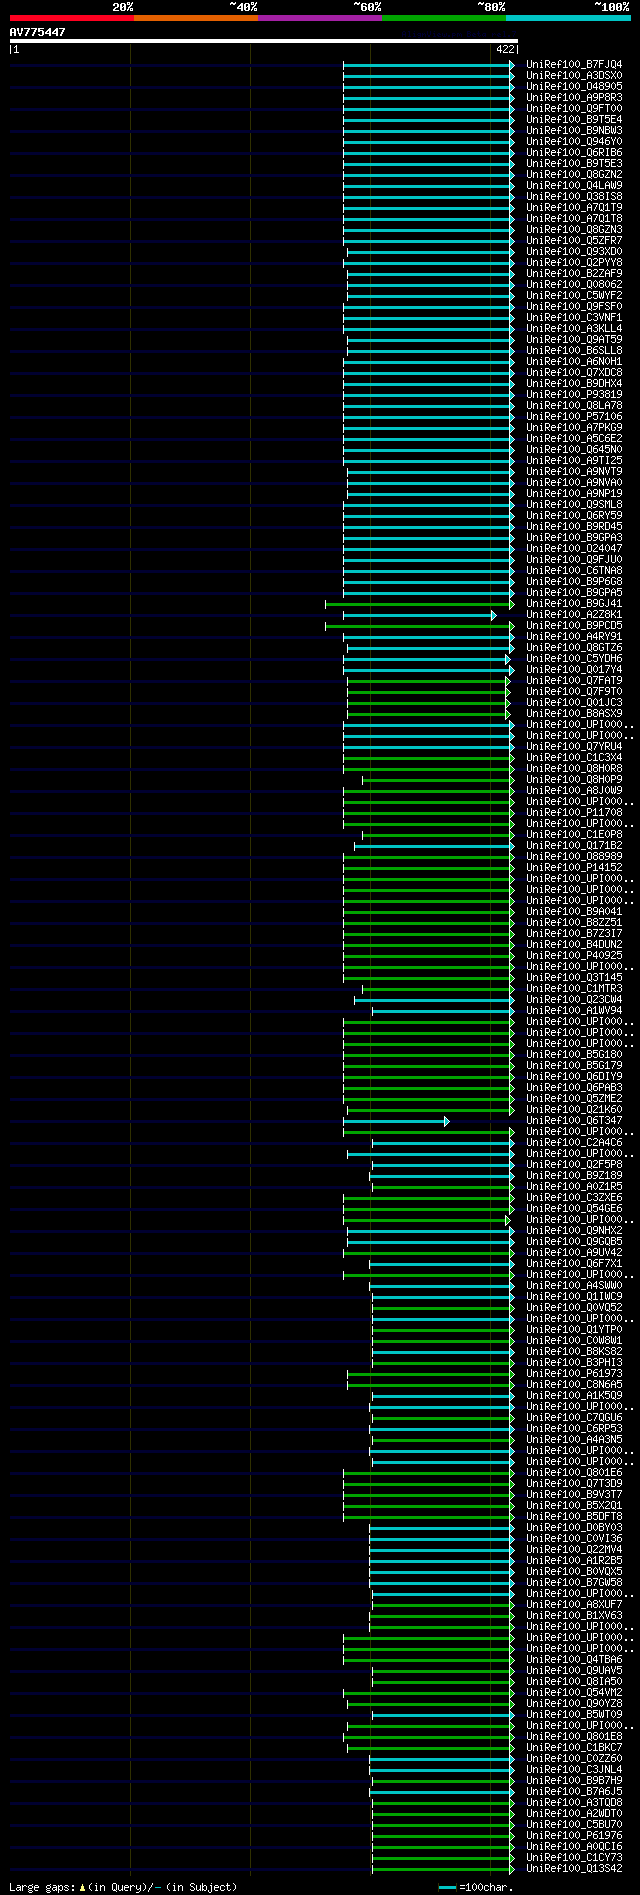This screenshot has height=1895, width=640.
Task: Click the green ~80% identity legend segment
Action: click(443, 18)
